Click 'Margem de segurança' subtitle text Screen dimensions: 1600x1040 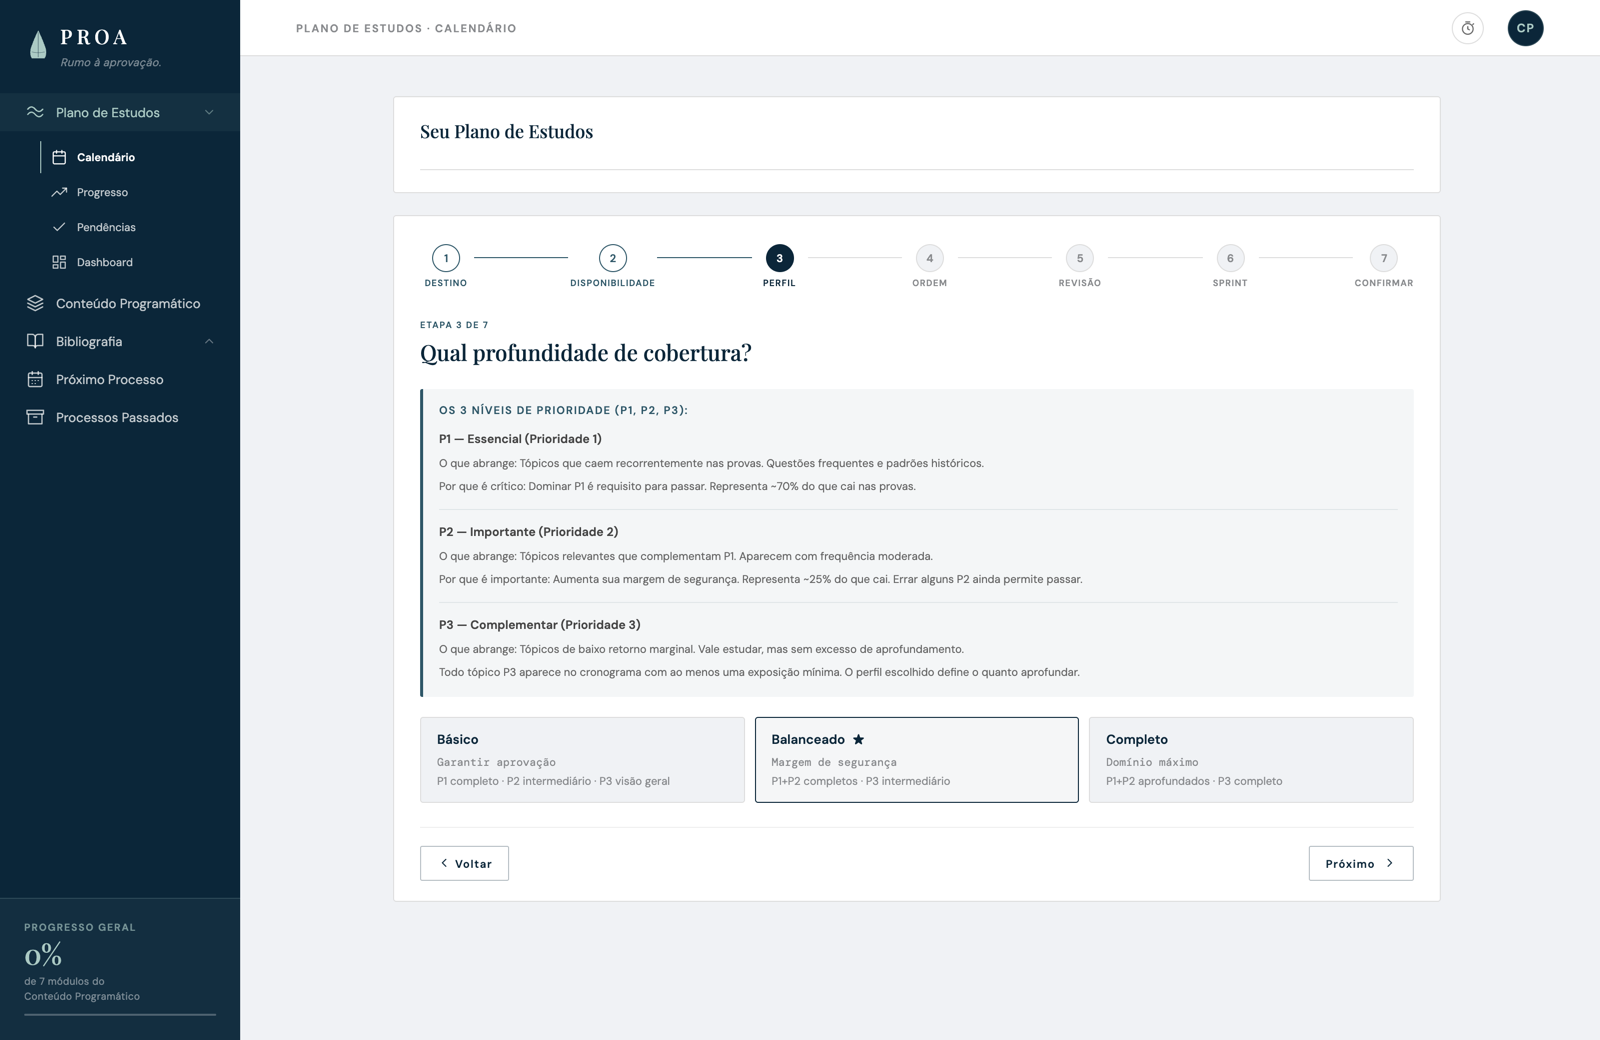click(x=834, y=762)
